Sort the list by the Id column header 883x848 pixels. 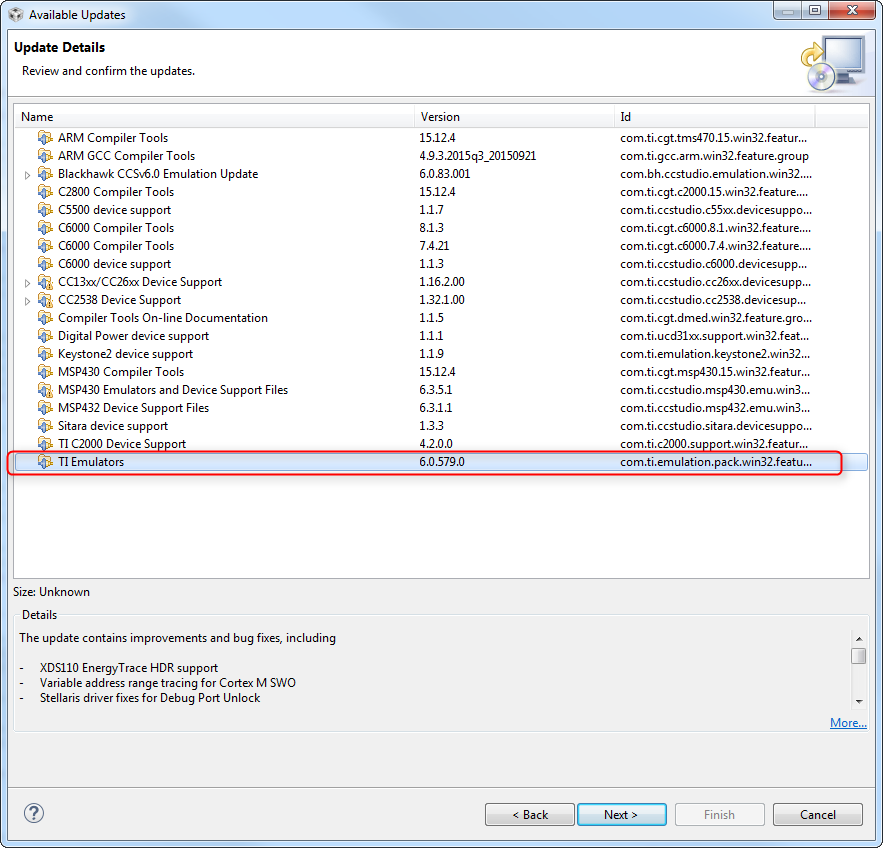coord(714,117)
